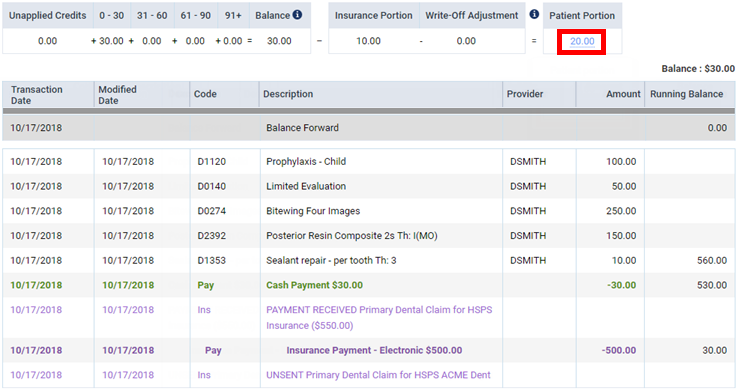
Task: Click the info icon beside Write-Off Adjustment
Action: (x=534, y=14)
